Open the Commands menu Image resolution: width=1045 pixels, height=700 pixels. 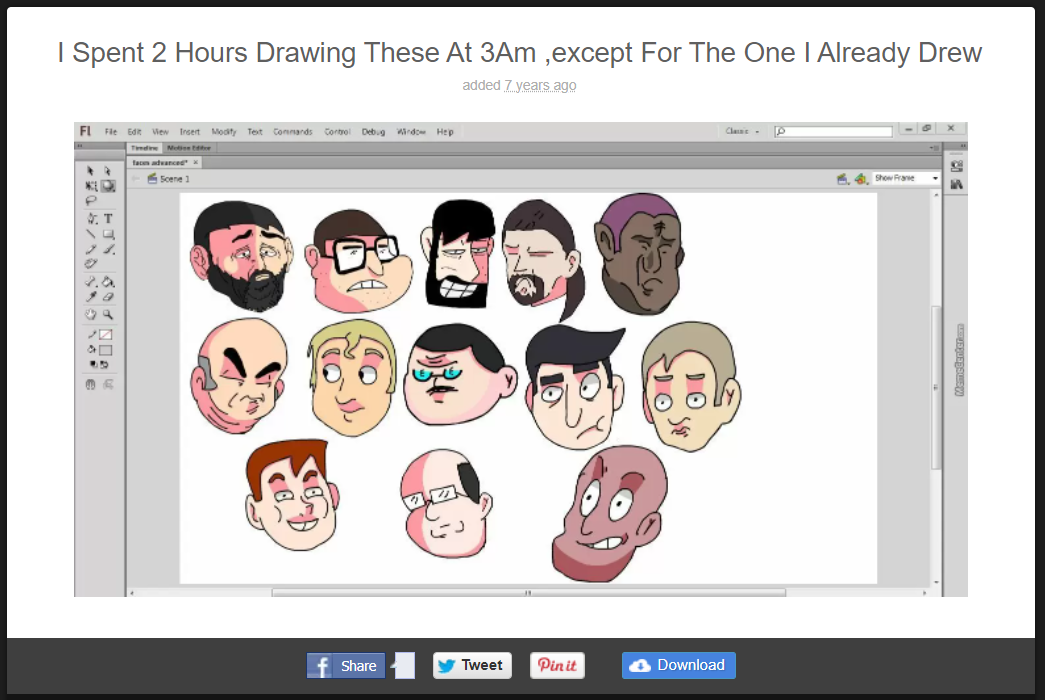pyautogui.click(x=293, y=131)
